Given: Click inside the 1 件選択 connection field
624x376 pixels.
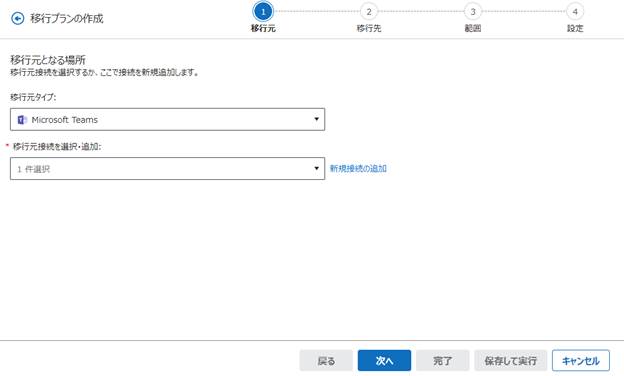Looking at the screenshot, I should coord(168,169).
